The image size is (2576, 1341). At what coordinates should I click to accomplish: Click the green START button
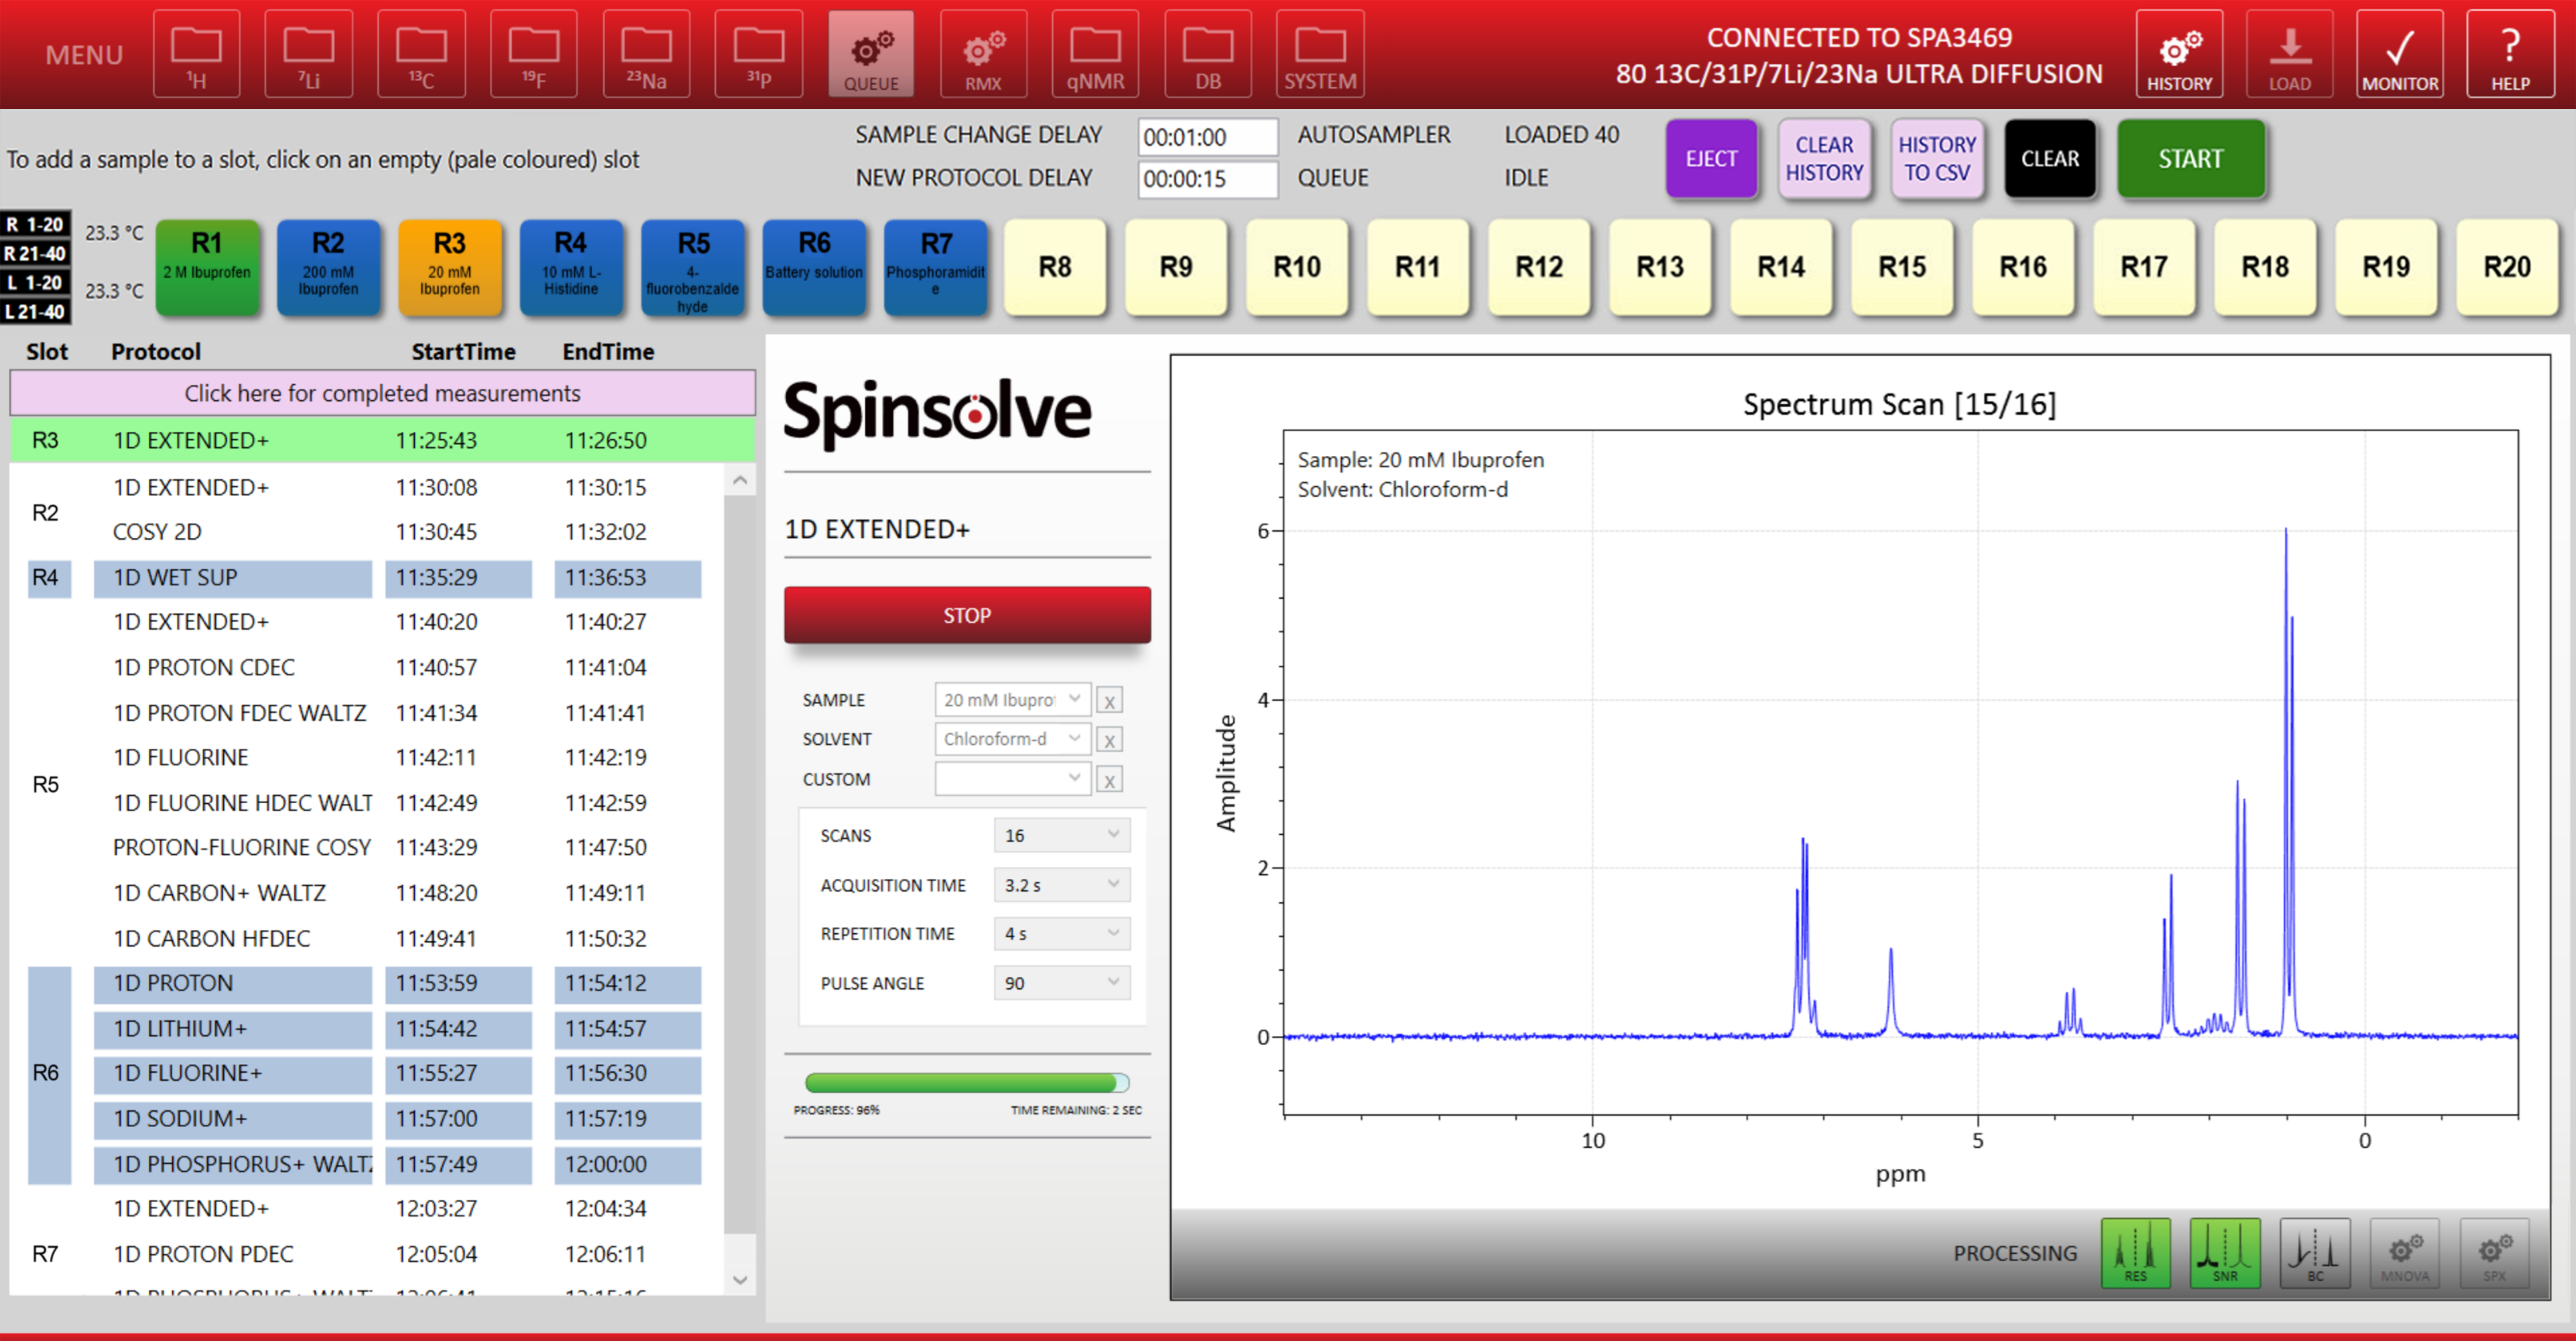point(2190,159)
